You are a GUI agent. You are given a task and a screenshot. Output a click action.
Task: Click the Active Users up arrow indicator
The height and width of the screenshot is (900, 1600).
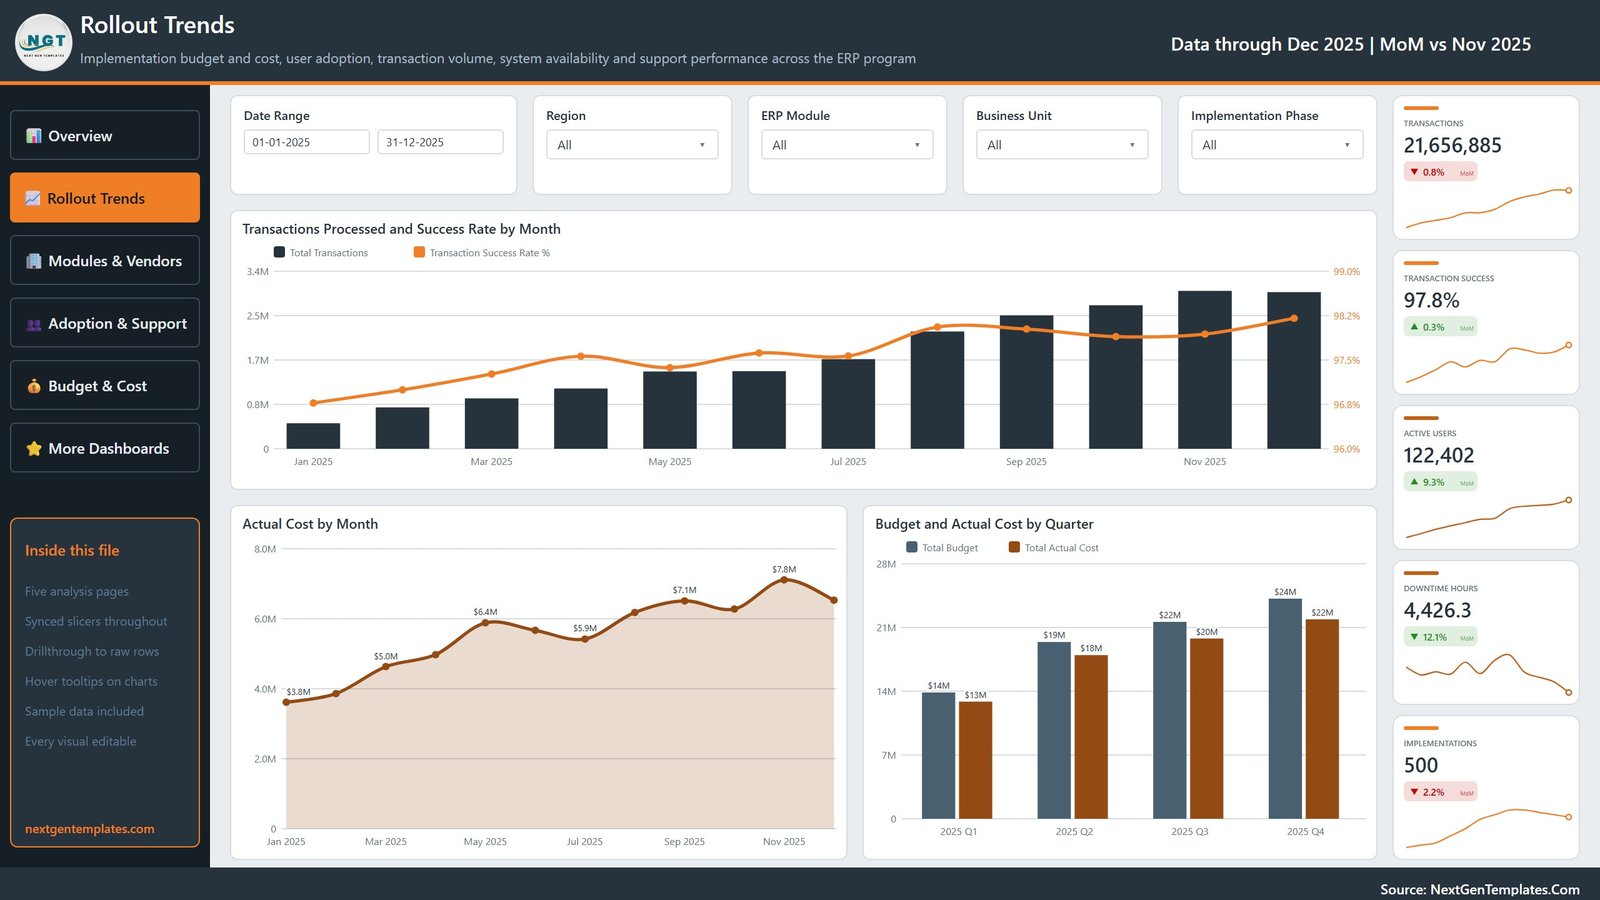[x=1414, y=482]
